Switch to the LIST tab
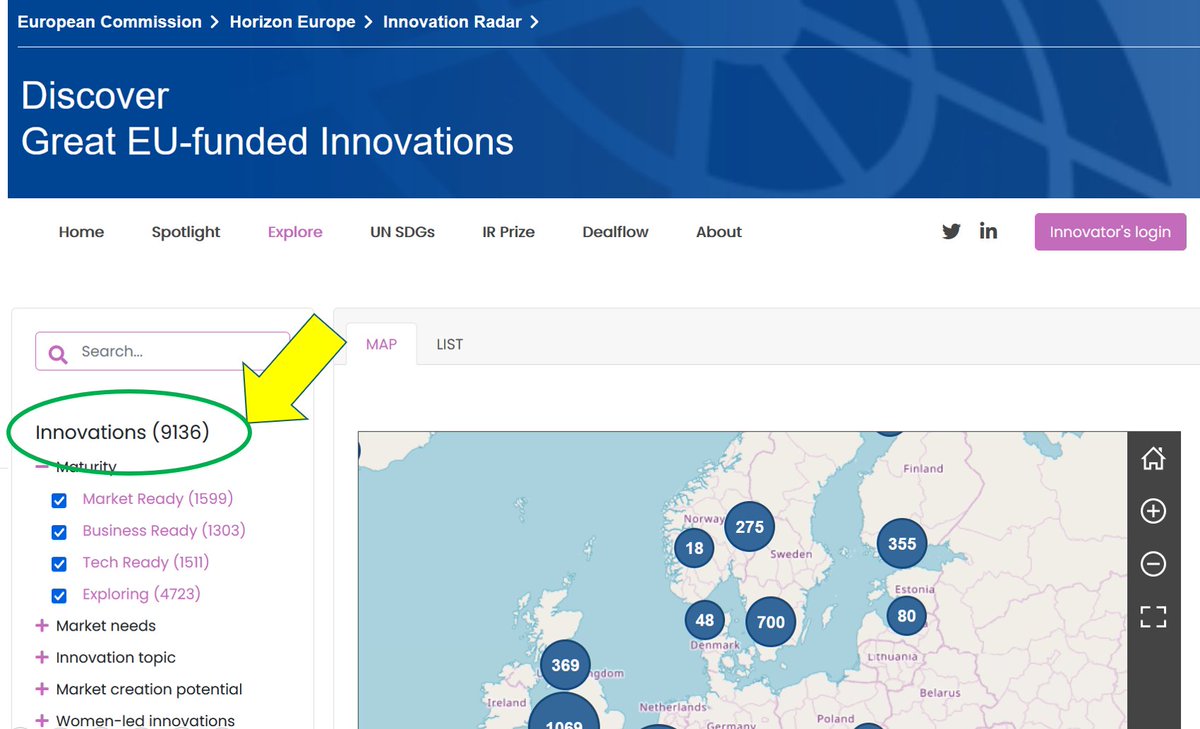The height and width of the screenshot is (729, 1200). [449, 343]
